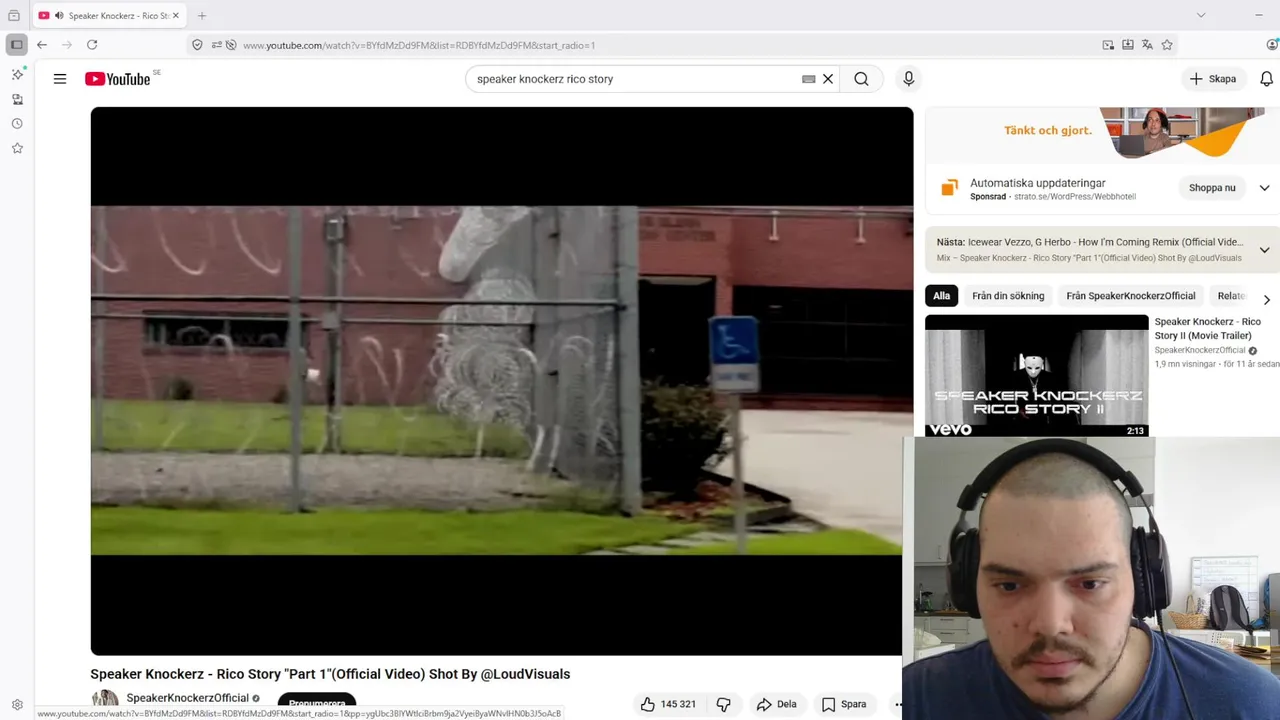Click the magnifier search button
This screenshot has width=1280, height=720.
(861, 79)
